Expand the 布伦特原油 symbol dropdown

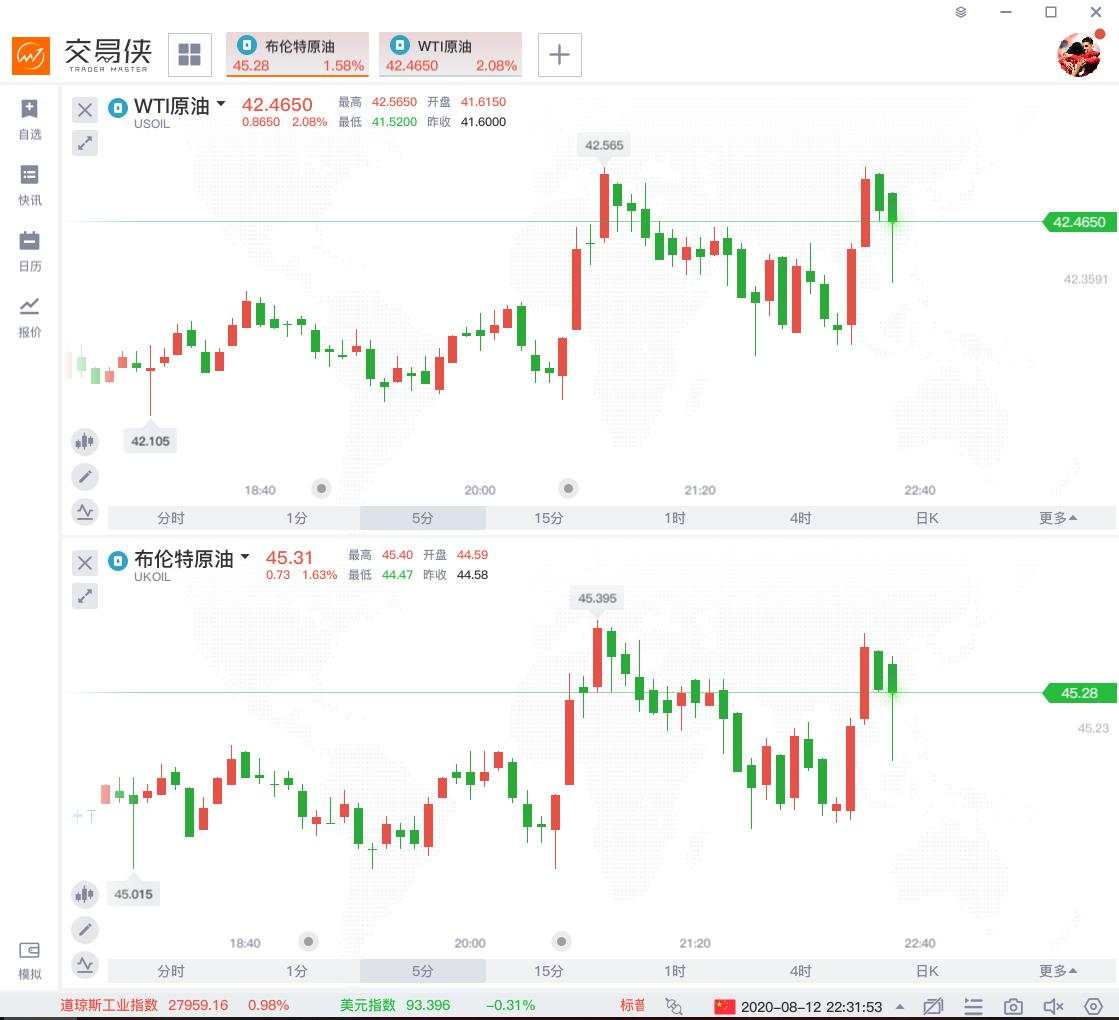[245, 556]
